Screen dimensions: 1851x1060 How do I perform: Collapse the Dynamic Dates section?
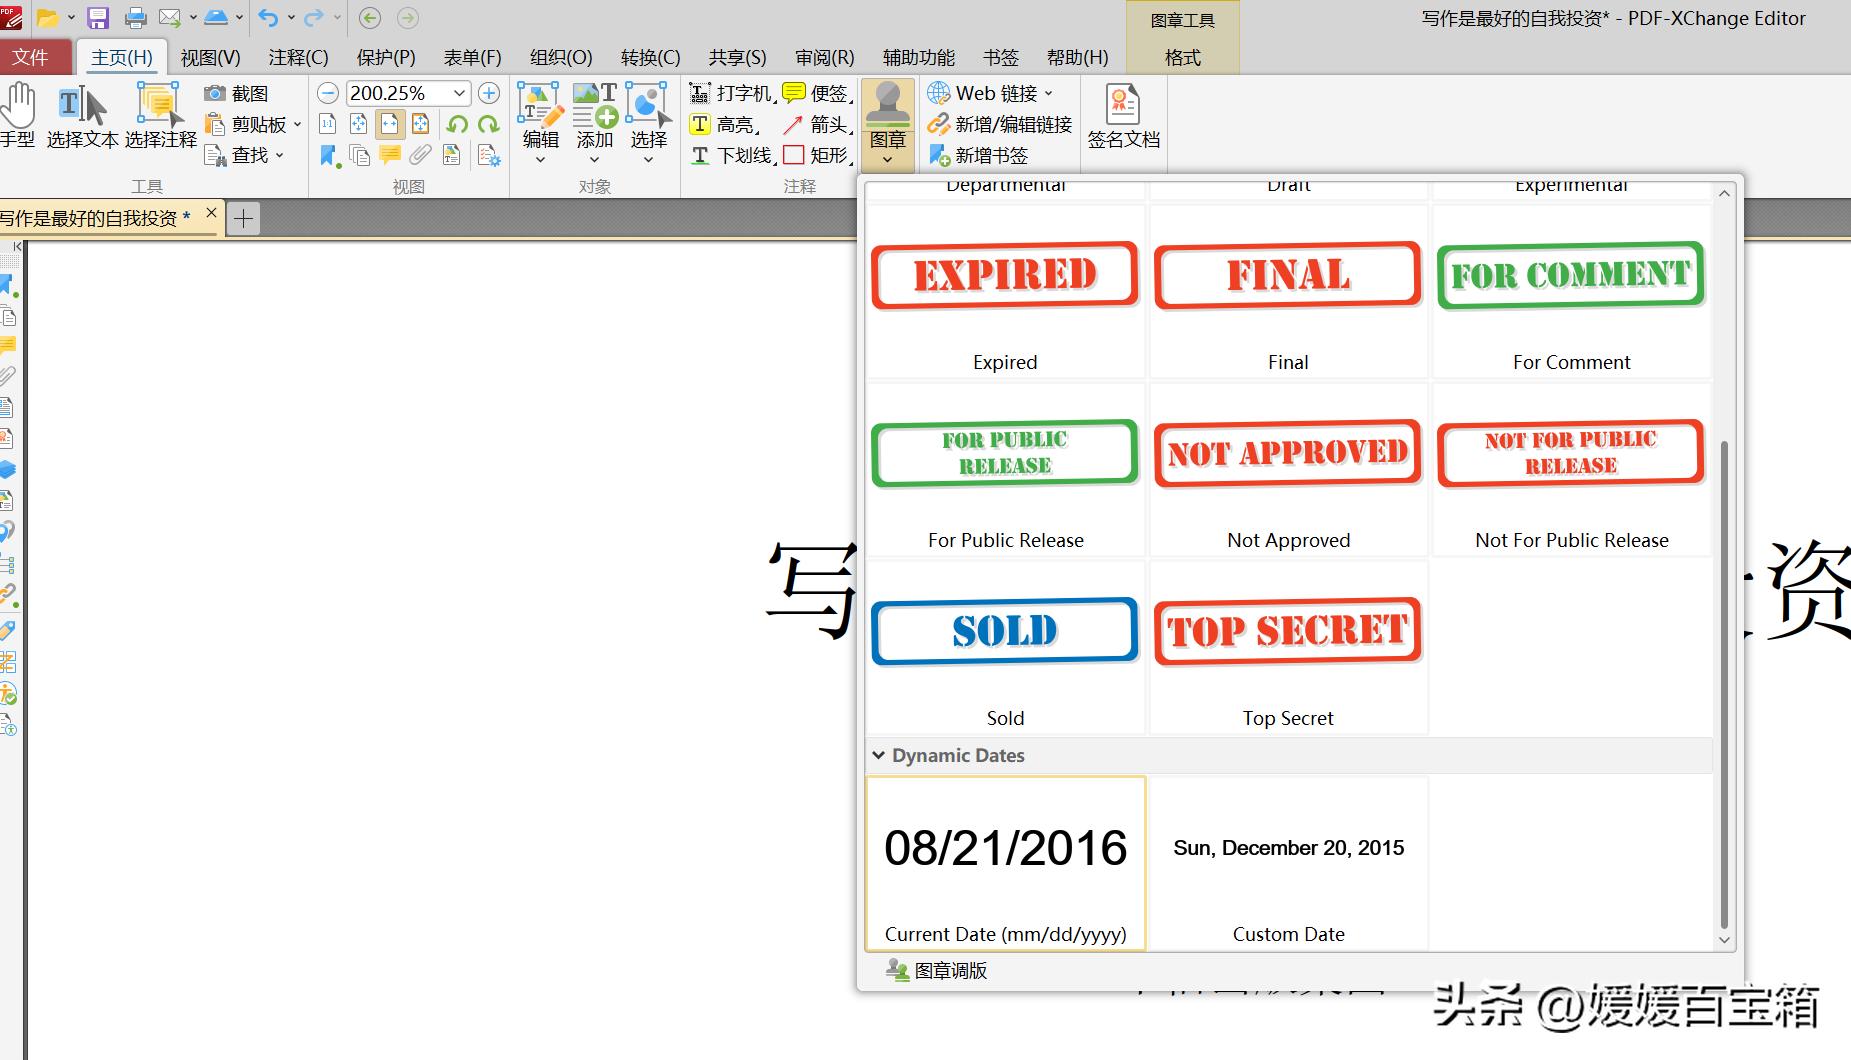click(x=879, y=756)
